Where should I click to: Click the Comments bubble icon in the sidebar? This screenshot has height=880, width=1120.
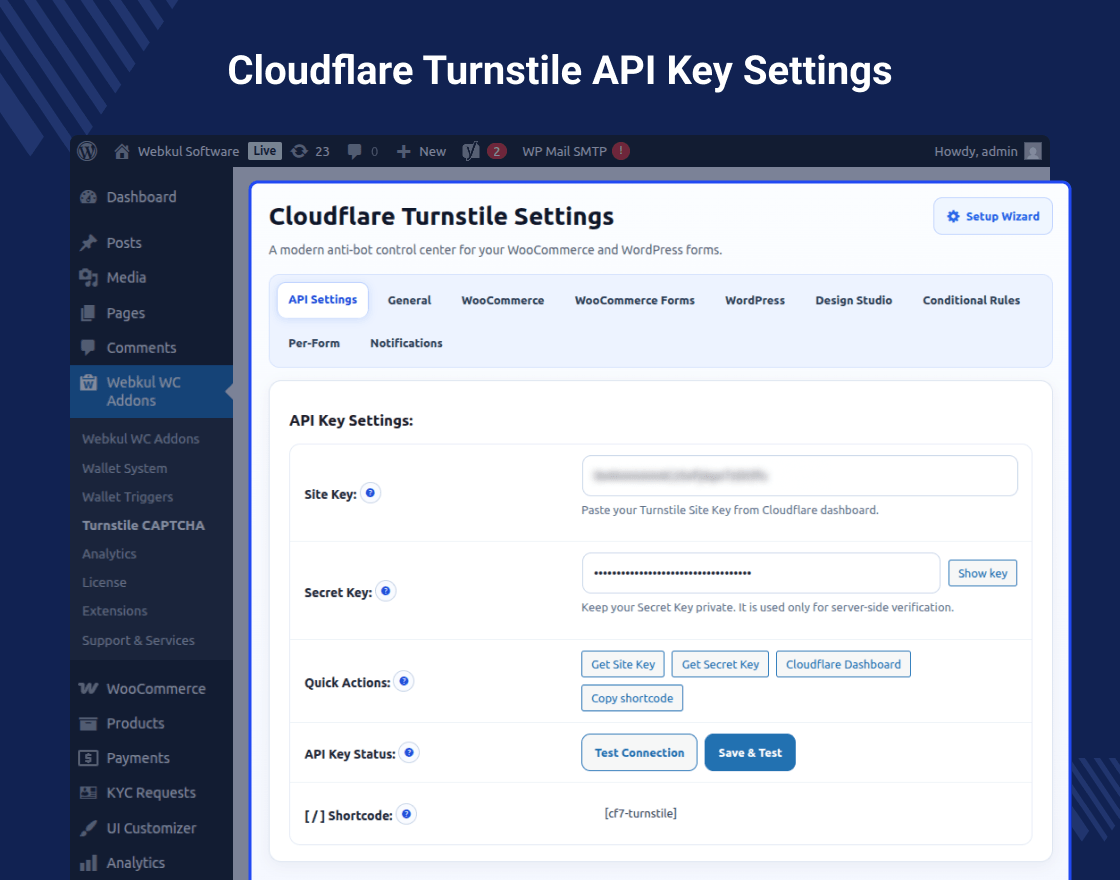[89, 348]
